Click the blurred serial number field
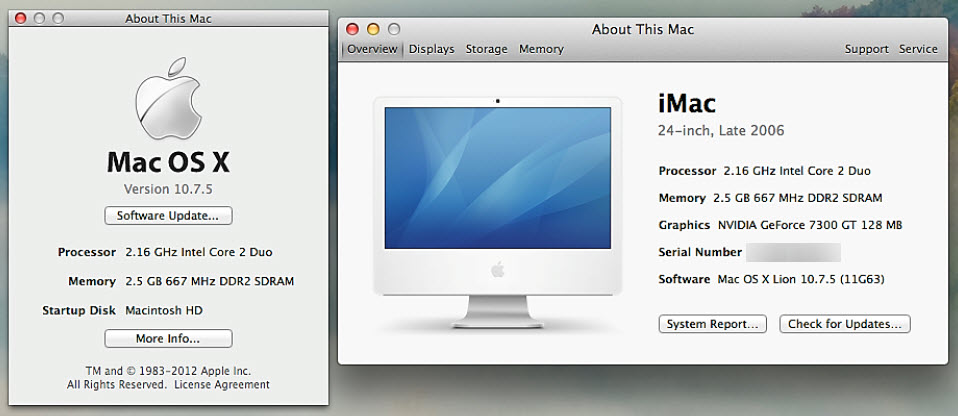Screen dimensions: 958x416 [x=793, y=252]
